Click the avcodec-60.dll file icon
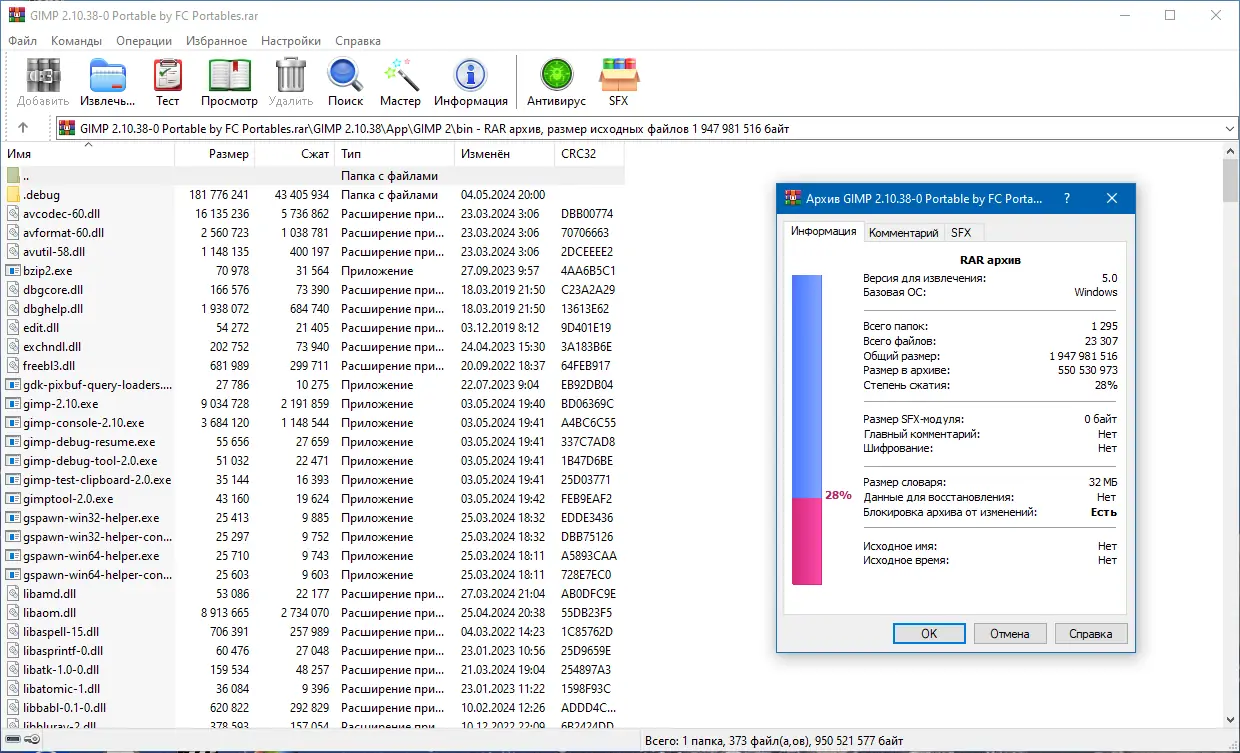This screenshot has width=1240, height=753. point(13,214)
